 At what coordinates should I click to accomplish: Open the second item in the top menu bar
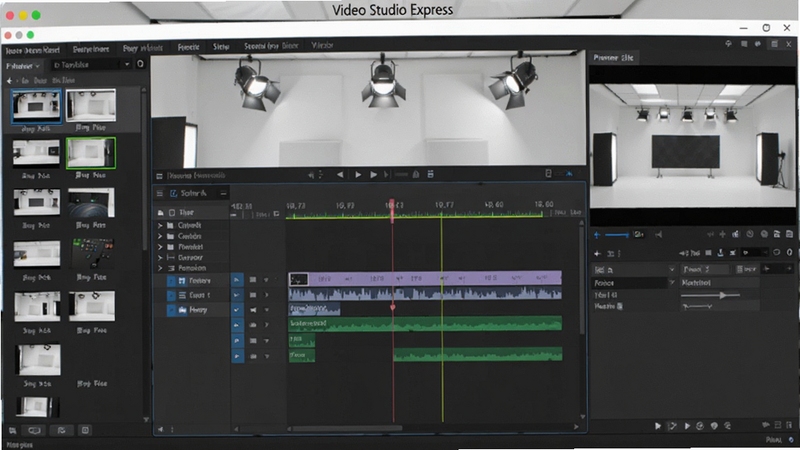coord(91,49)
